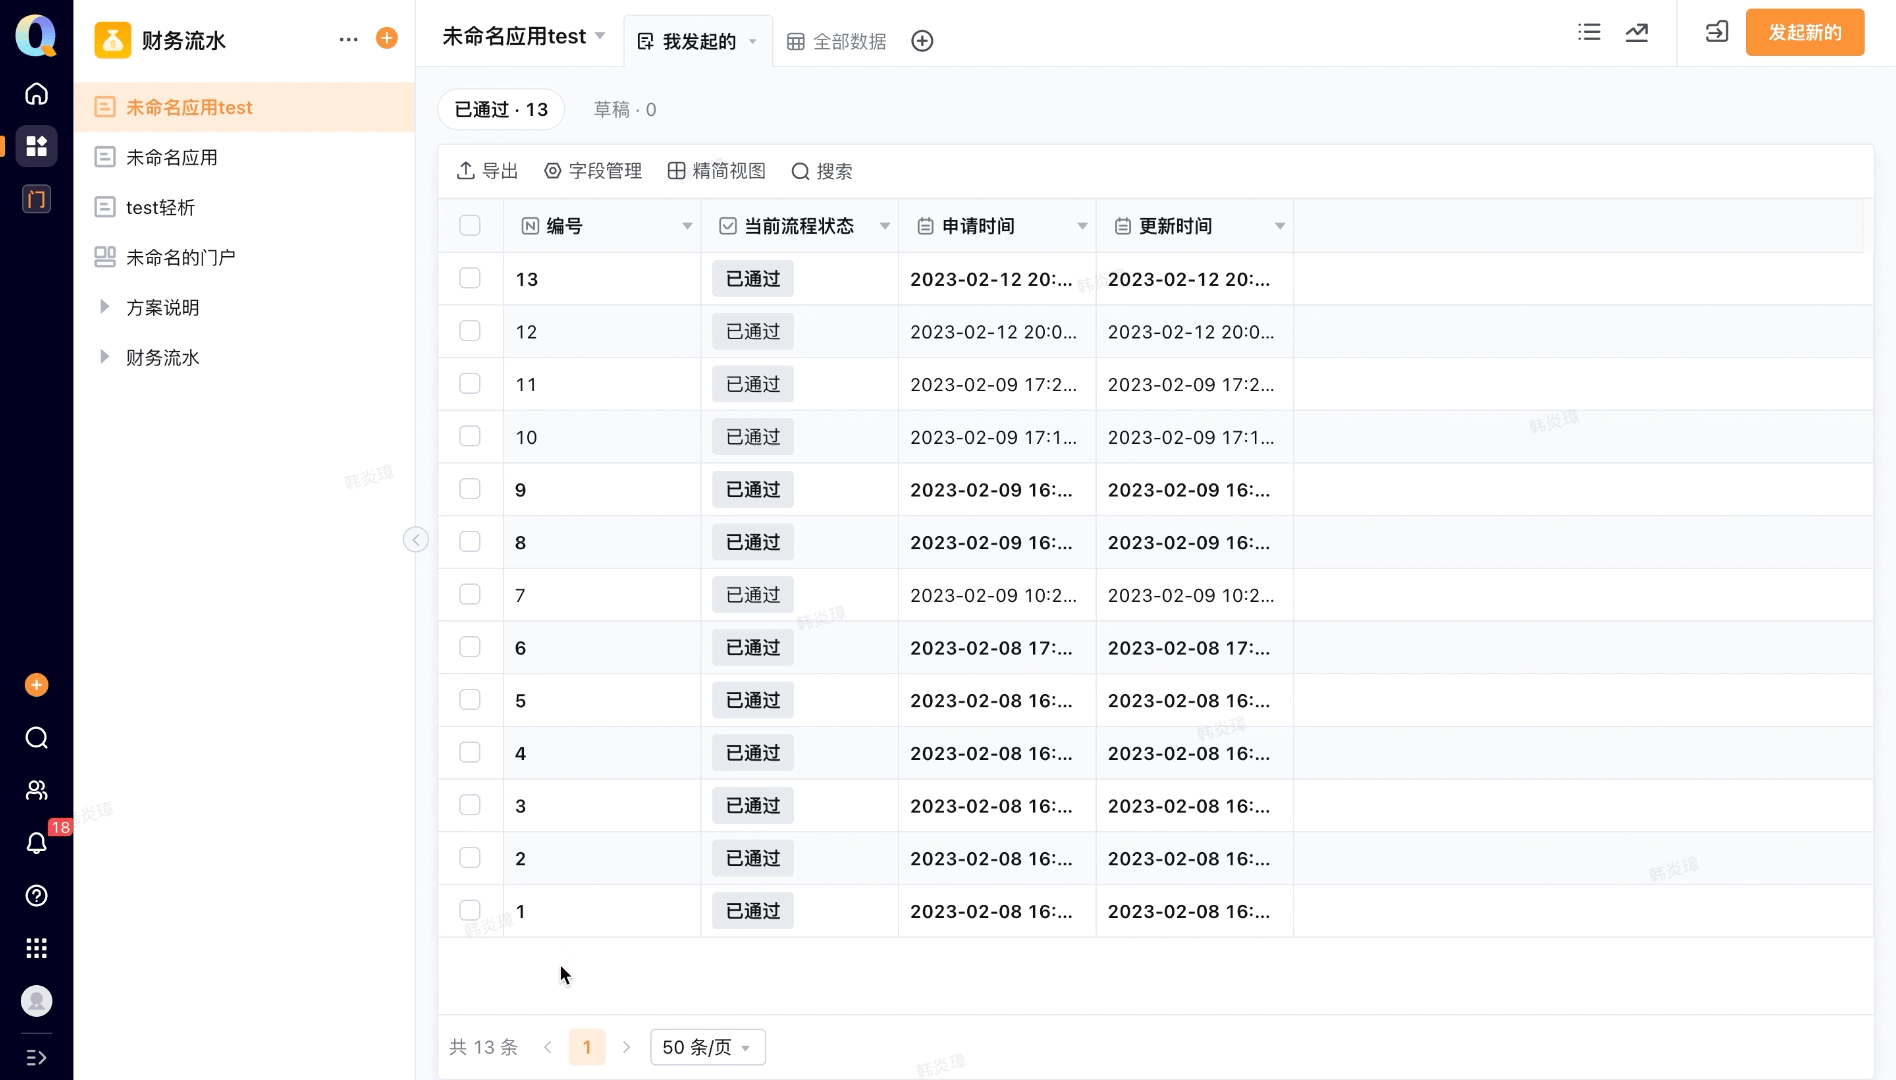Viewport: 1896px width, 1080px height.
Task: Open 未命名应用test in the app list
Action: point(244,107)
